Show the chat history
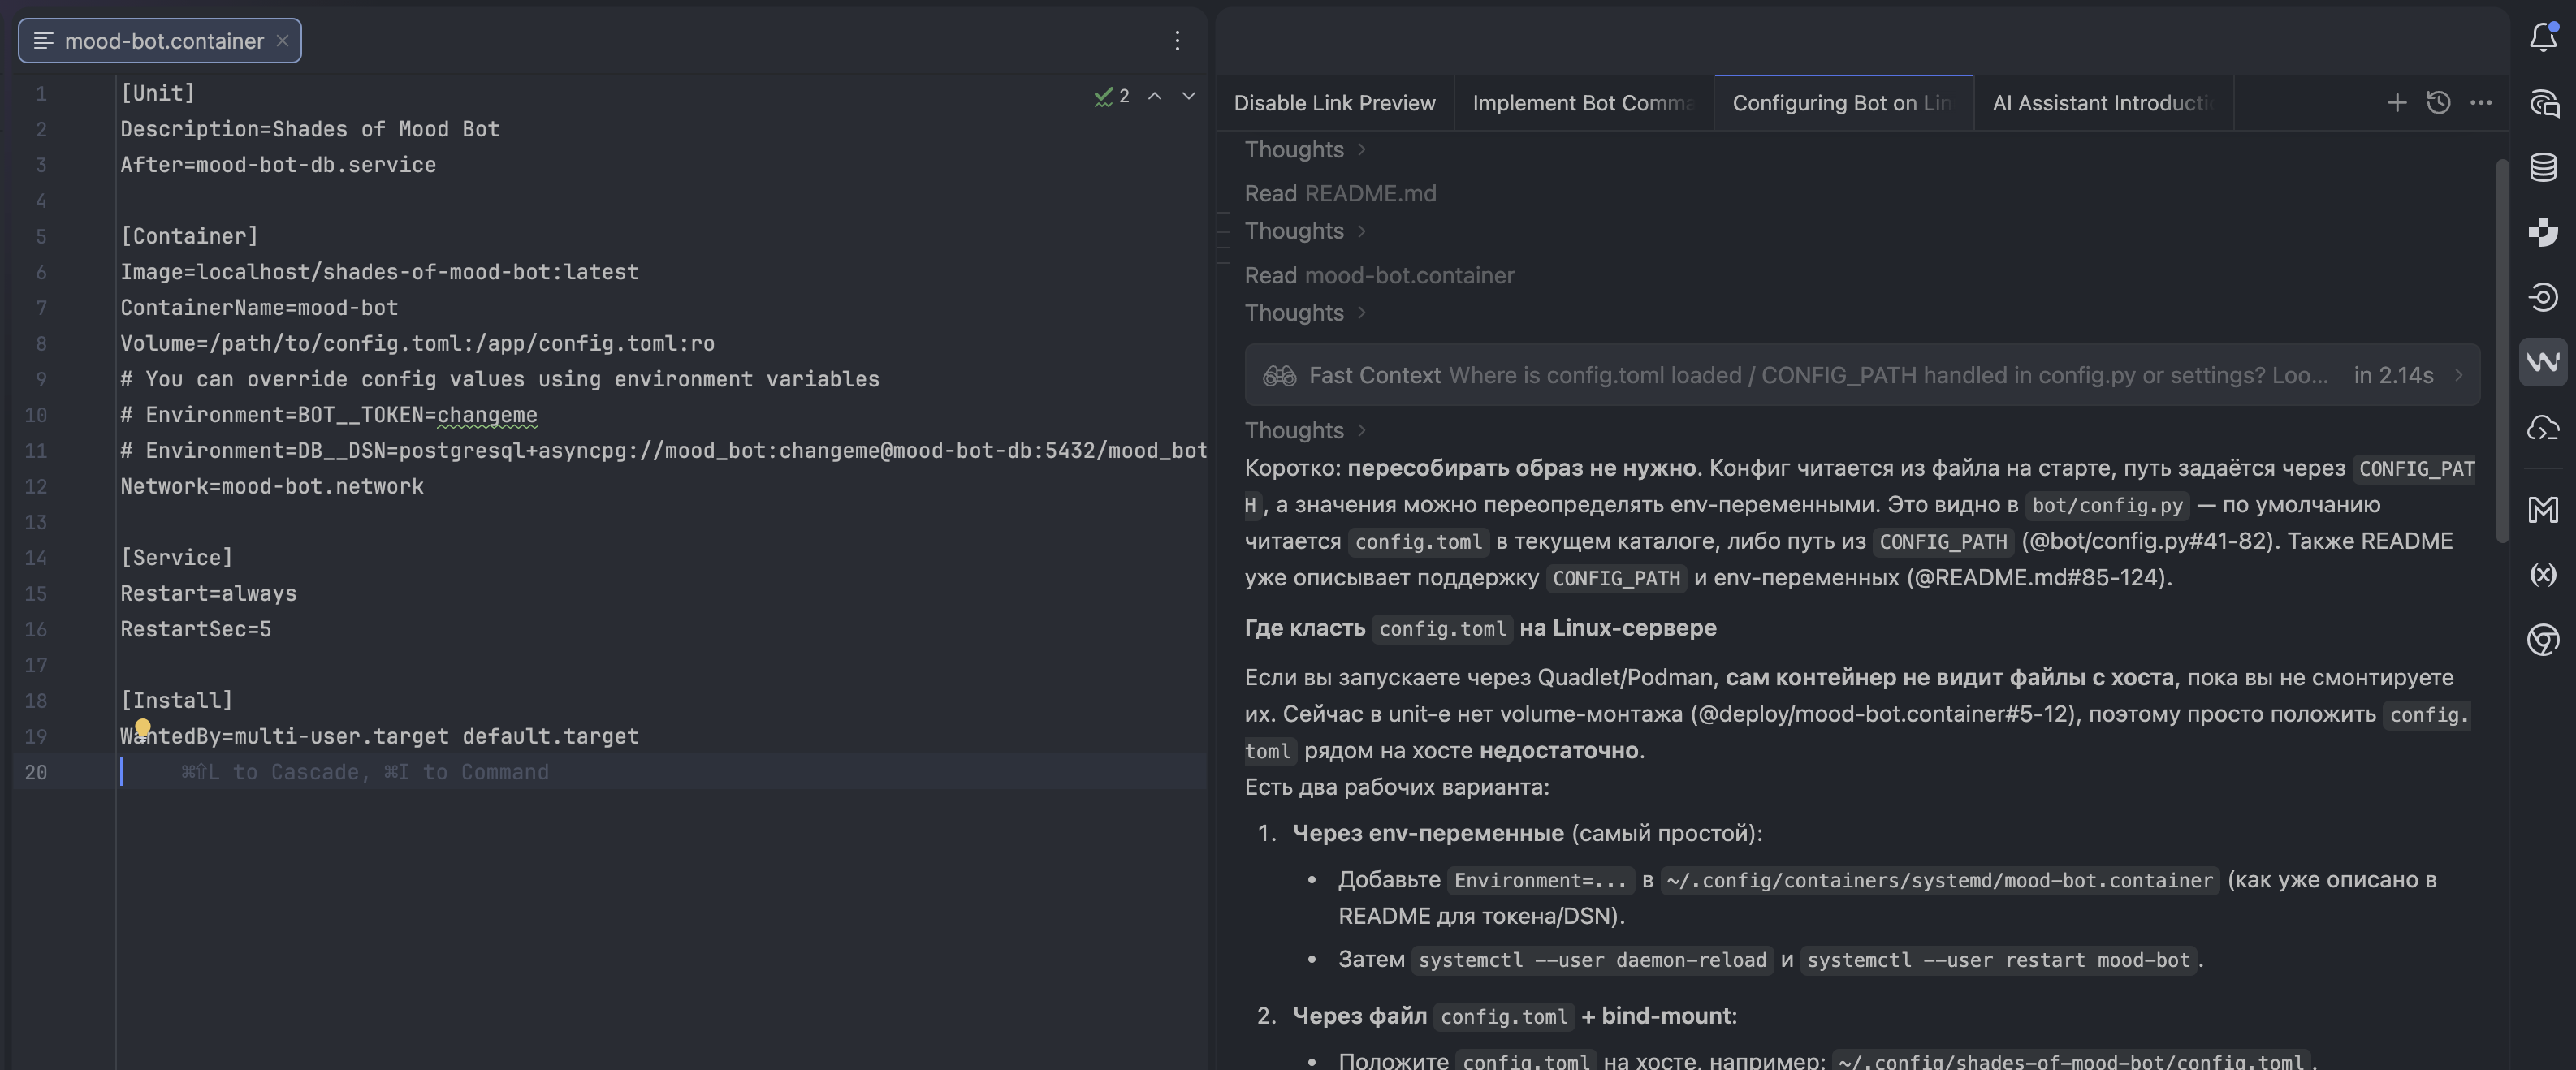Viewport: 2576px width, 1070px height. coord(2438,102)
